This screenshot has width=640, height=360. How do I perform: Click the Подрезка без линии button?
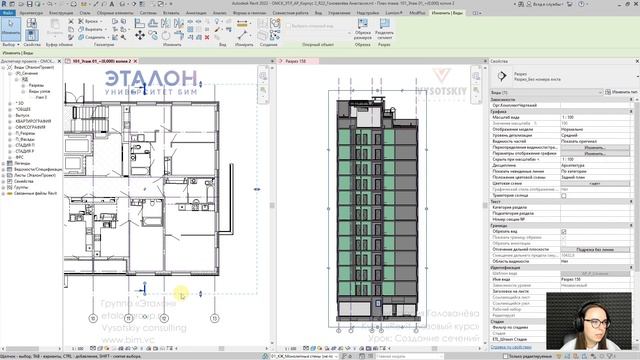click(595, 249)
